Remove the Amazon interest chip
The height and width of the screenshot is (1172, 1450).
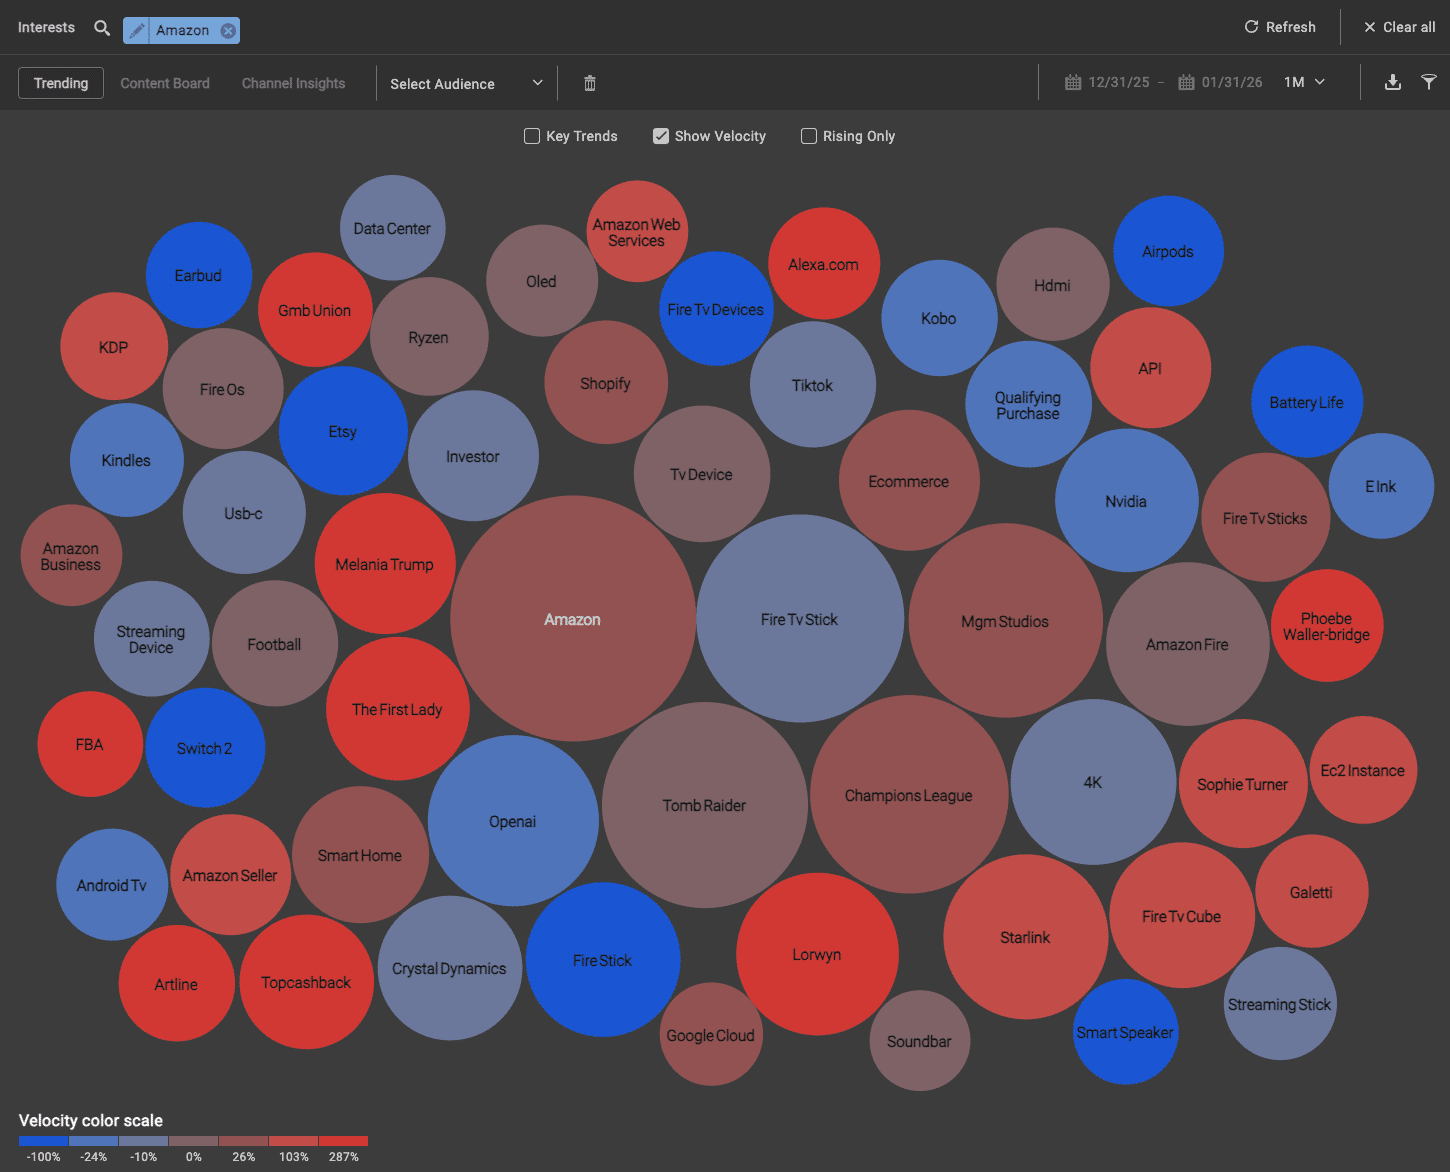coord(228,30)
